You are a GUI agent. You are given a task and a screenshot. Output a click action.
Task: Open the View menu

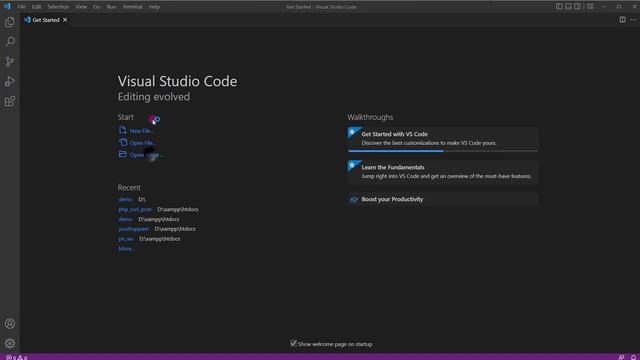tap(81, 7)
